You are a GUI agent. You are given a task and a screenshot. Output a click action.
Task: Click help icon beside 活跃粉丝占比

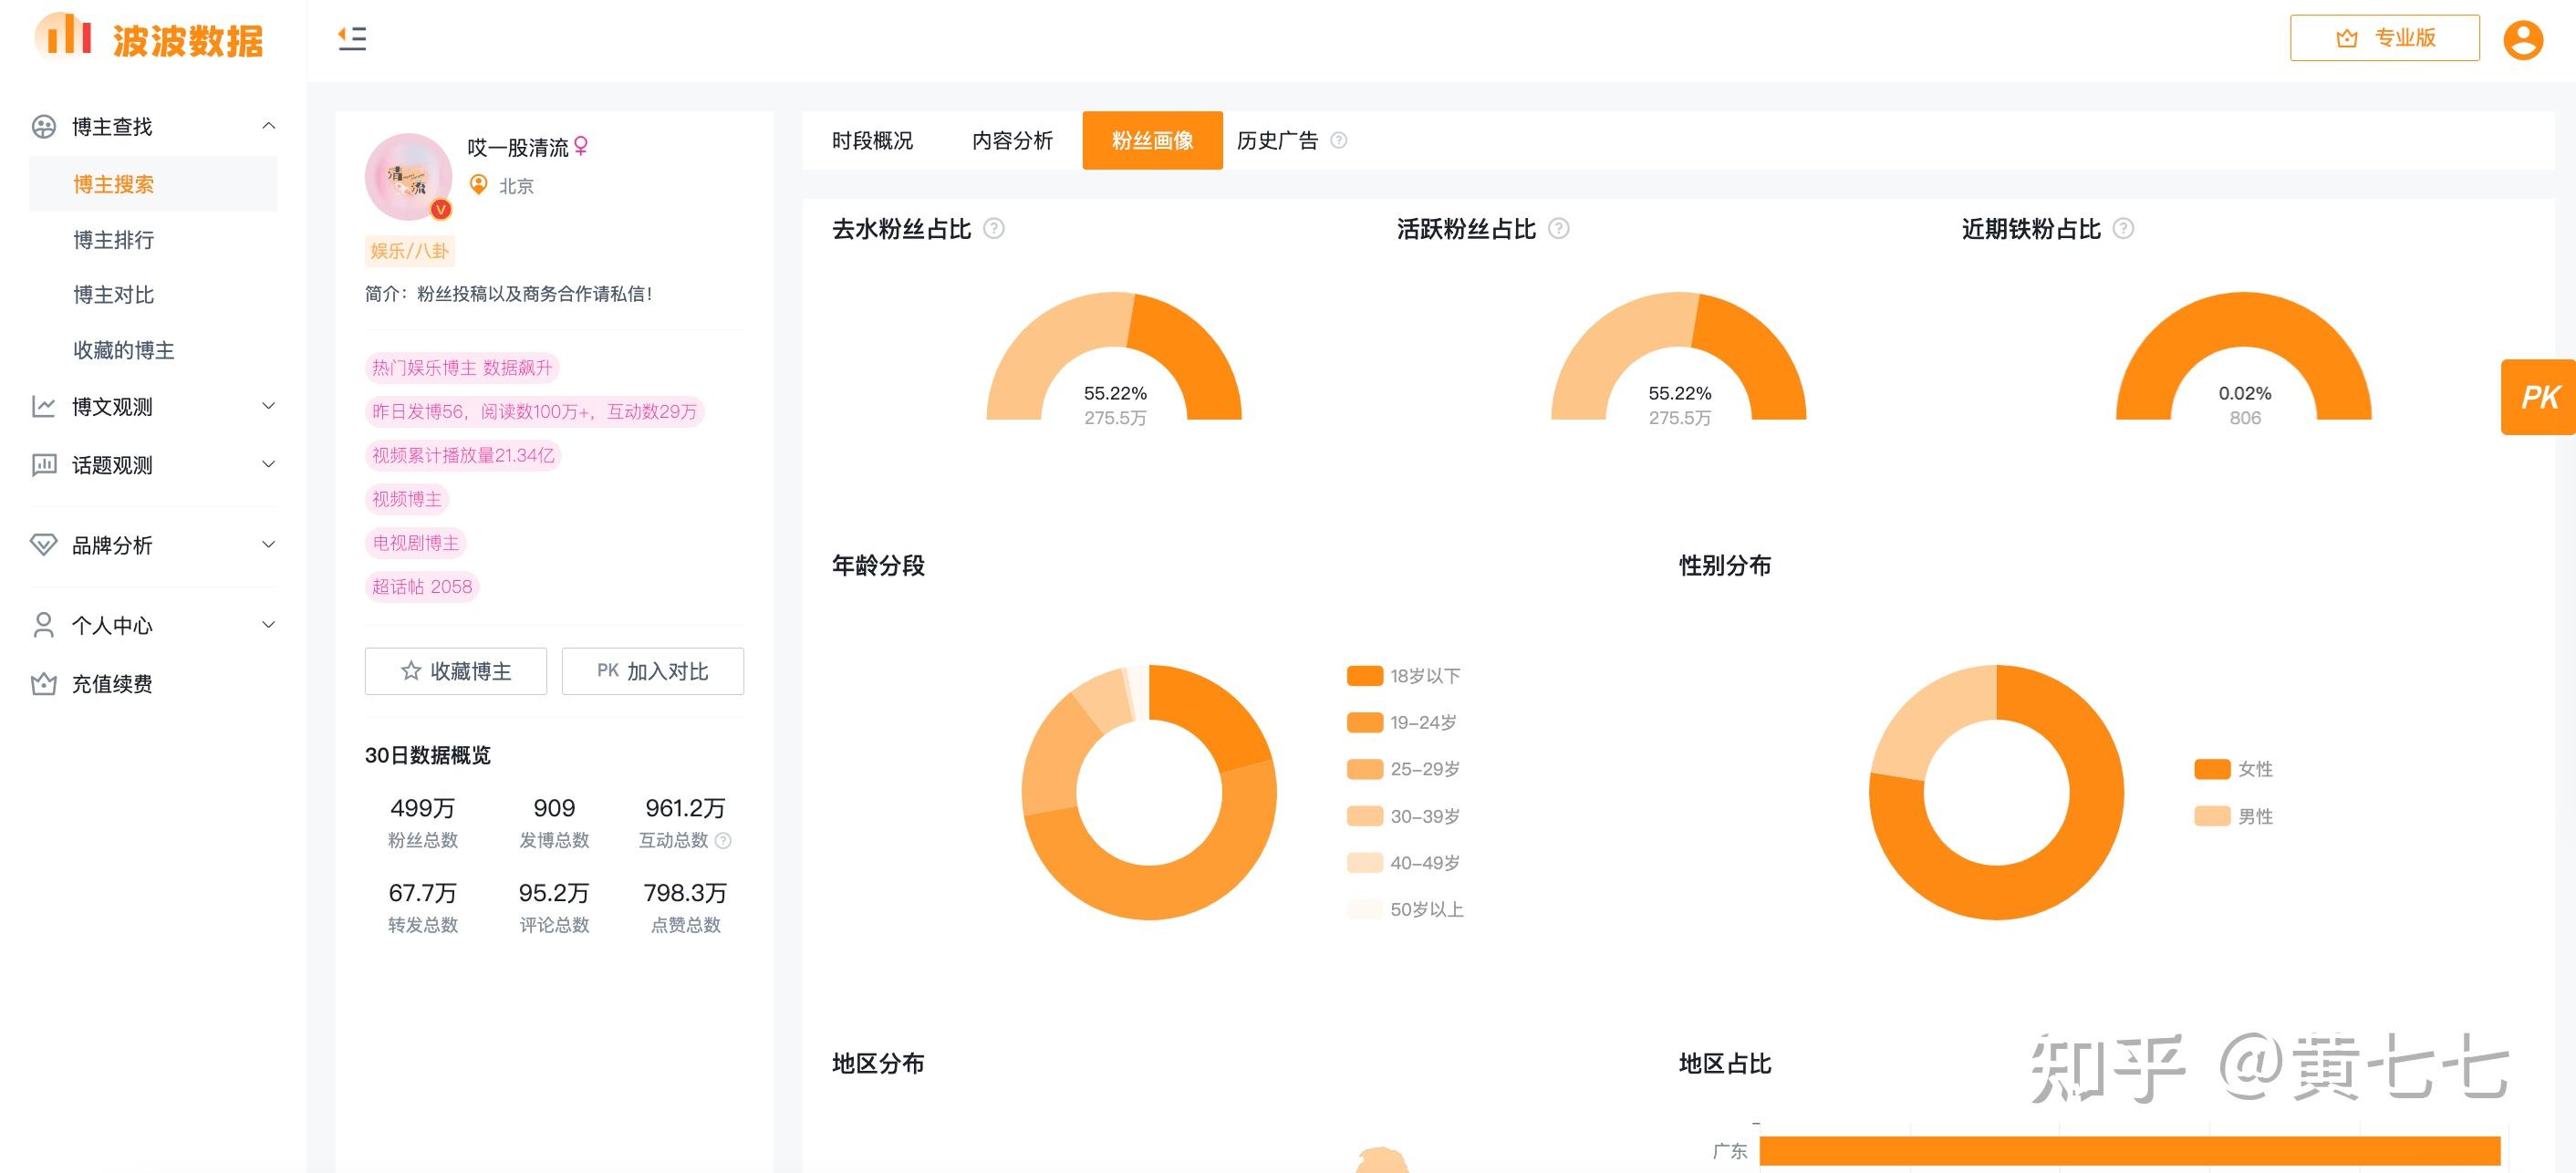coord(1558,229)
